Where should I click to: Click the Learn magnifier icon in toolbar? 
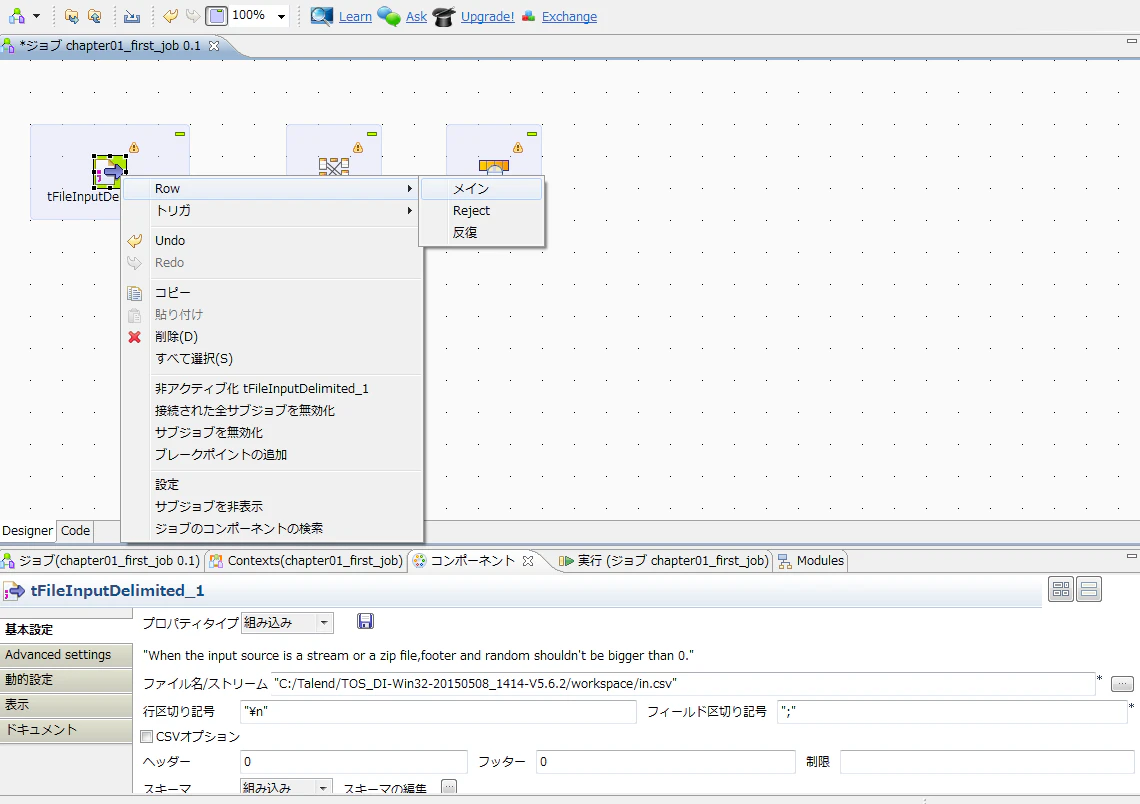[x=321, y=16]
